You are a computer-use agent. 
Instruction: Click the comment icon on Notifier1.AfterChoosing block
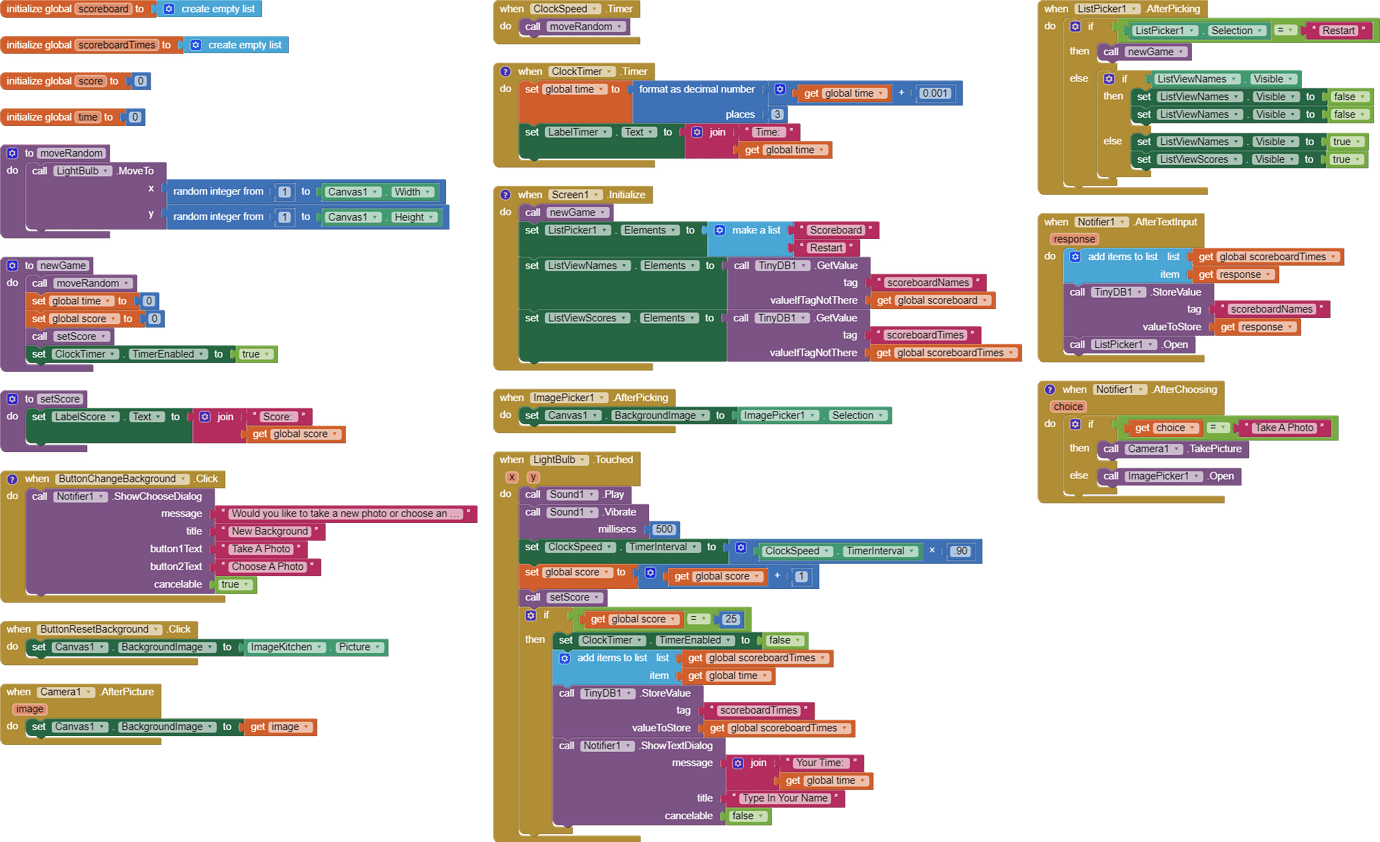(1049, 390)
